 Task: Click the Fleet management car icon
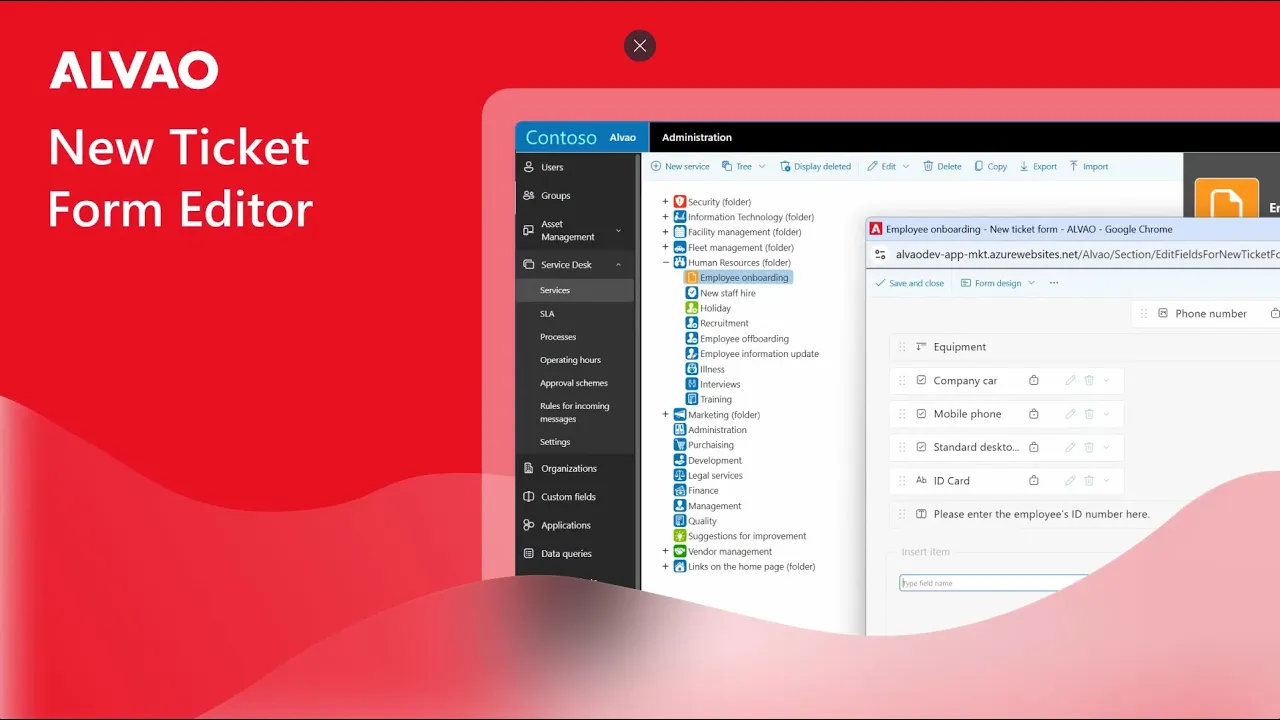680,248
